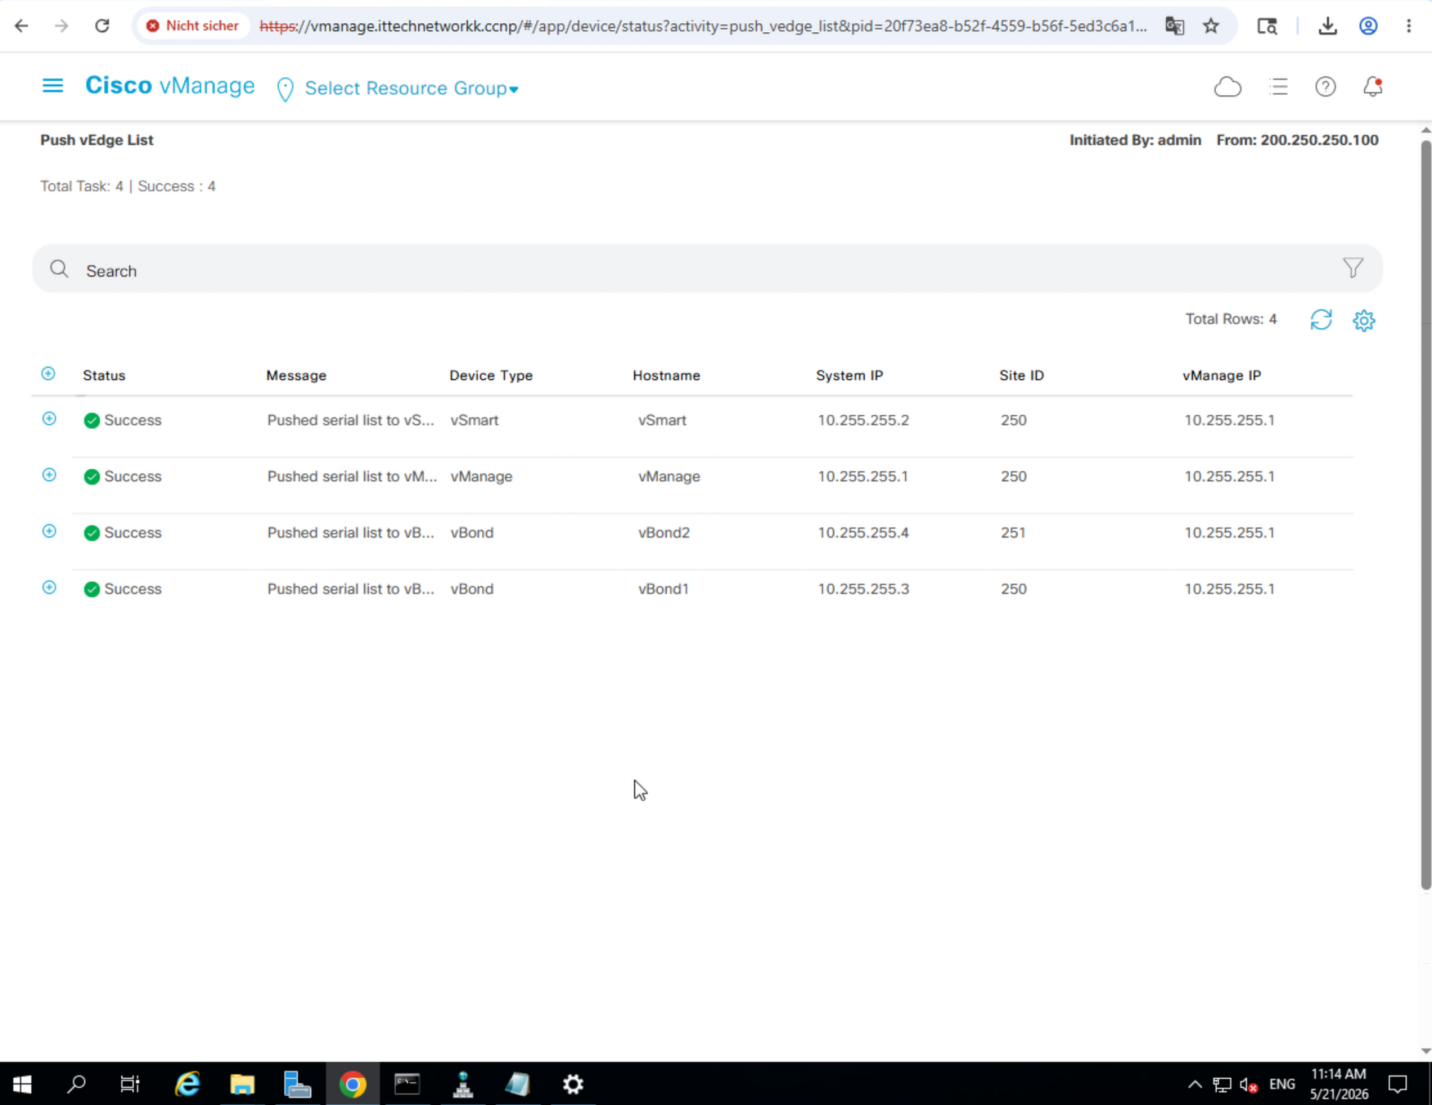Sort by the System IP column header

pyautogui.click(x=849, y=376)
